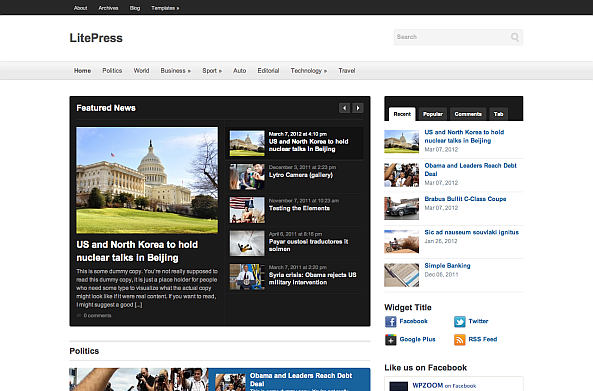Go to next featured news slide
Viewport: 593px width, 391px height.
tap(358, 108)
